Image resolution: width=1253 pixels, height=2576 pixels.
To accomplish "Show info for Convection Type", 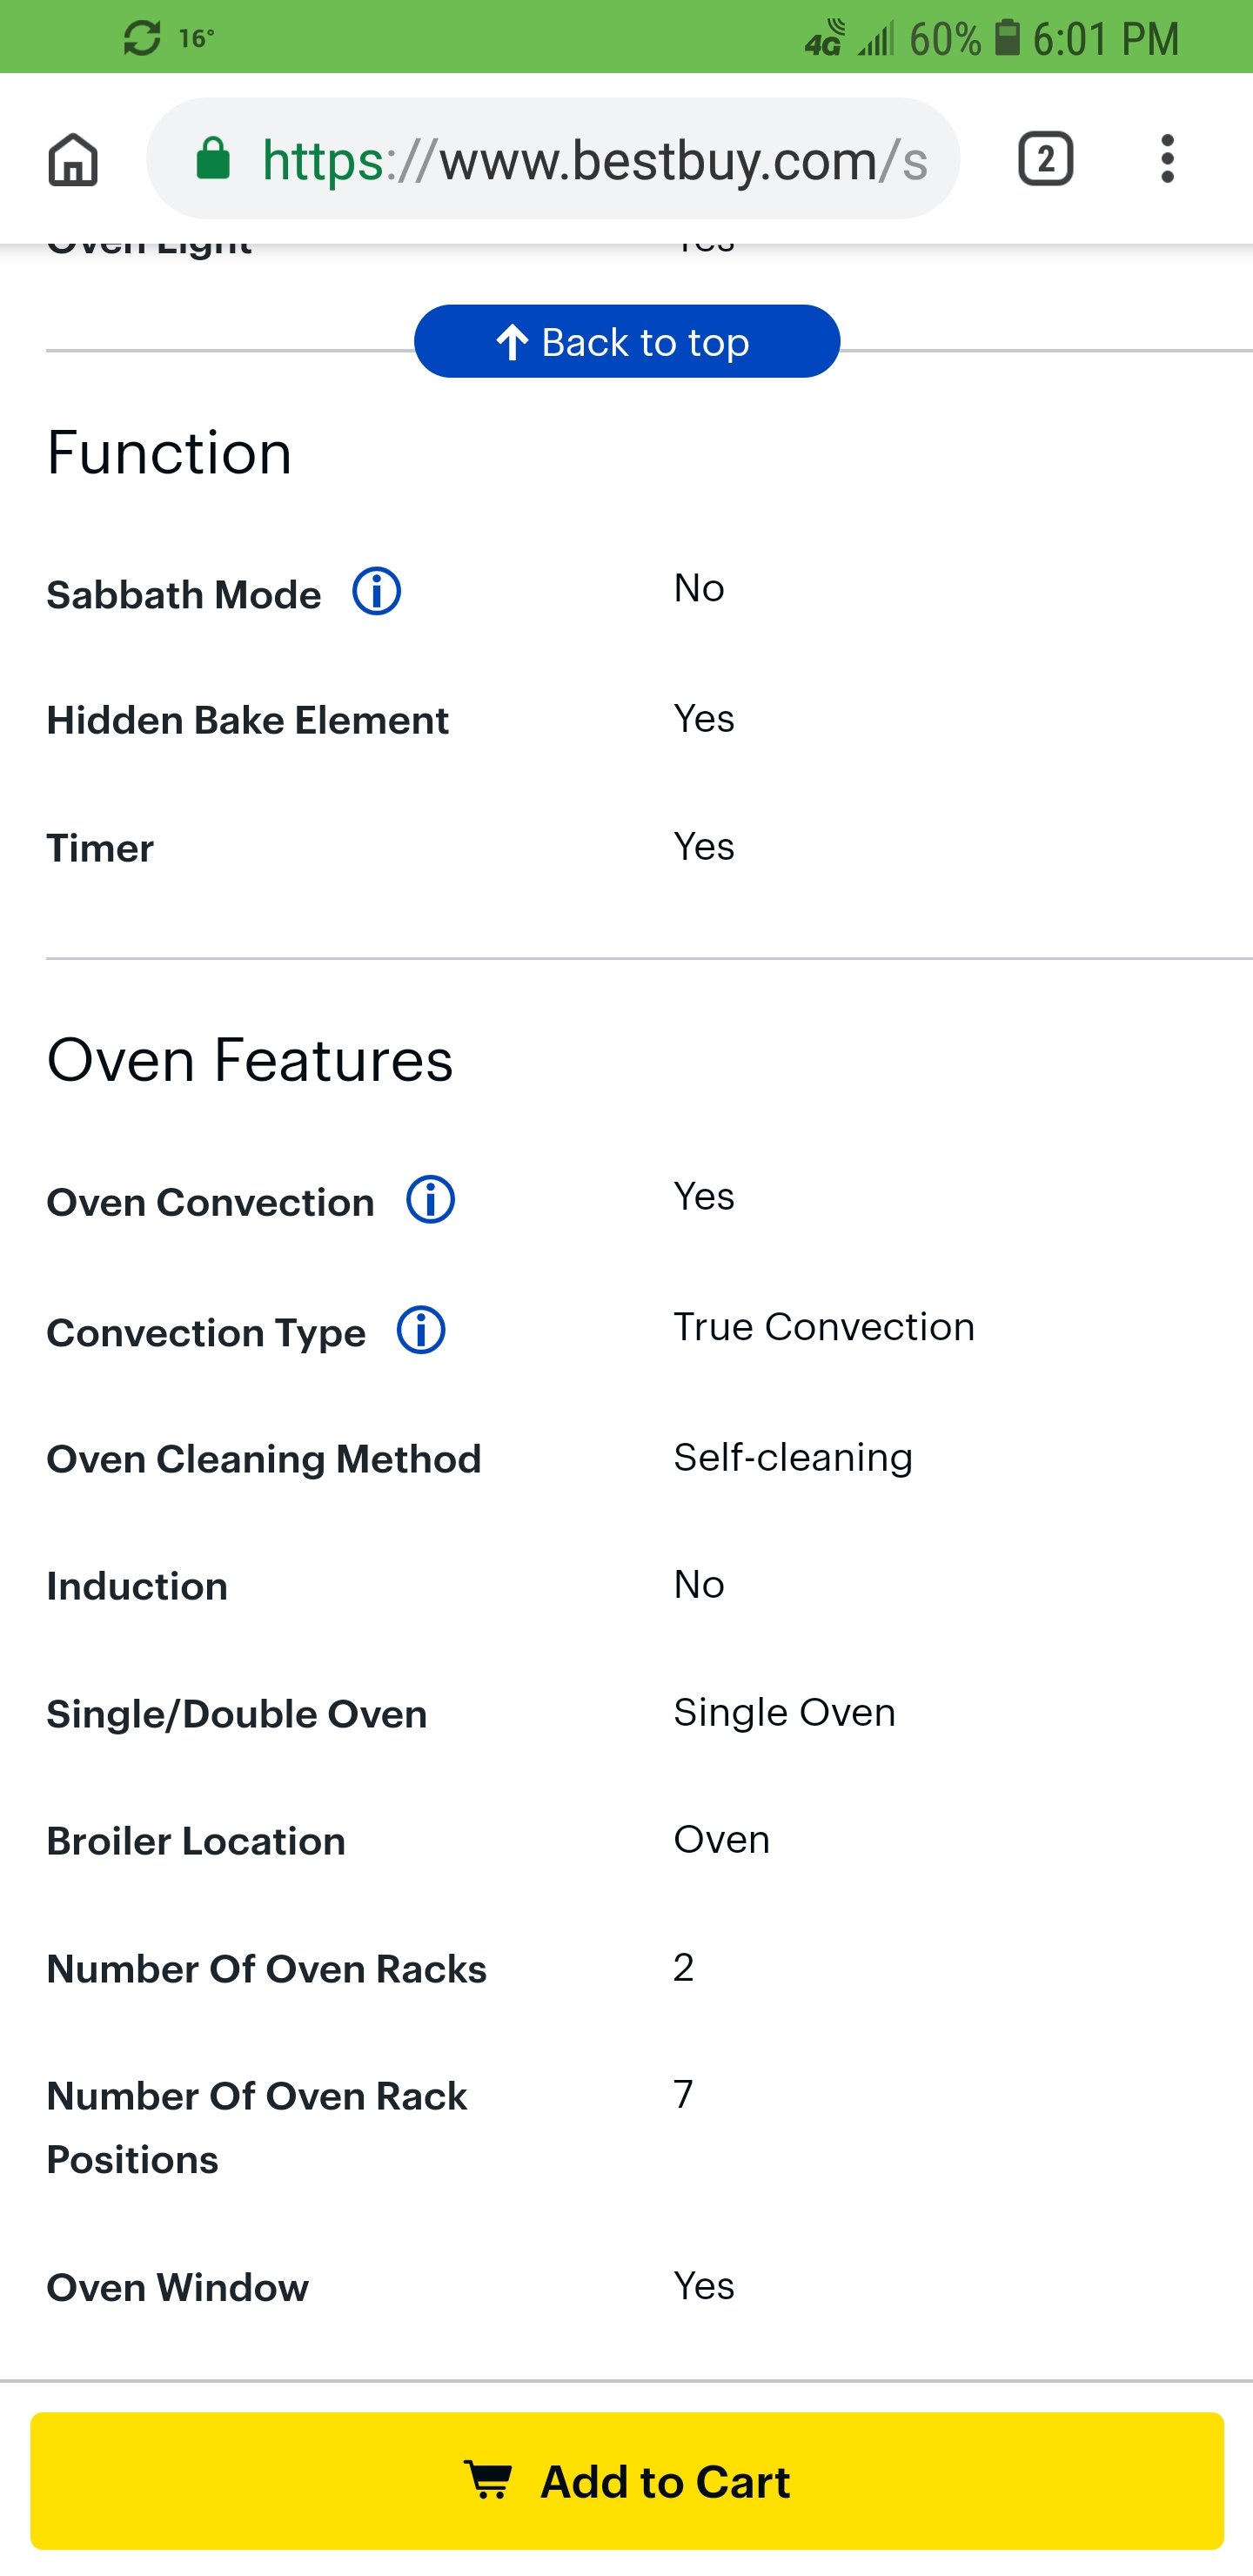I will pos(421,1330).
